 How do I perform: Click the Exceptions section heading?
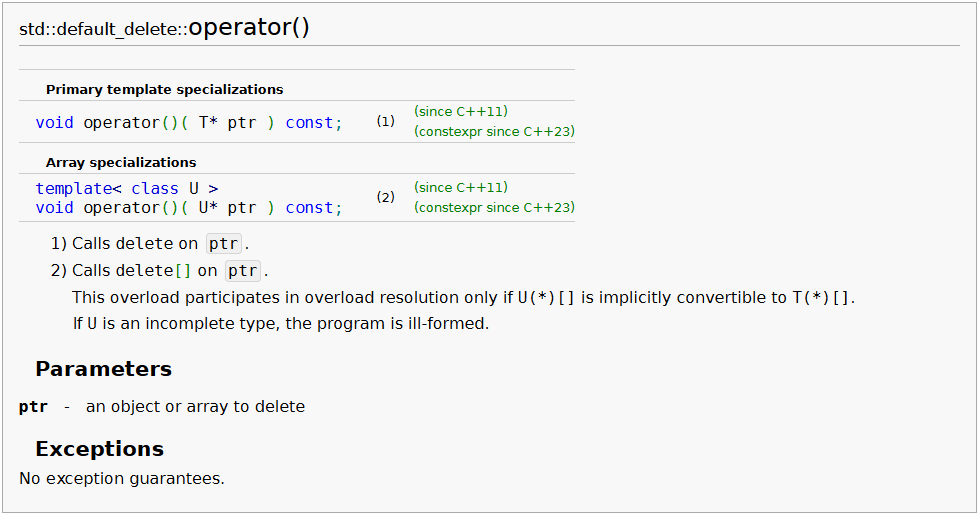coord(100,448)
